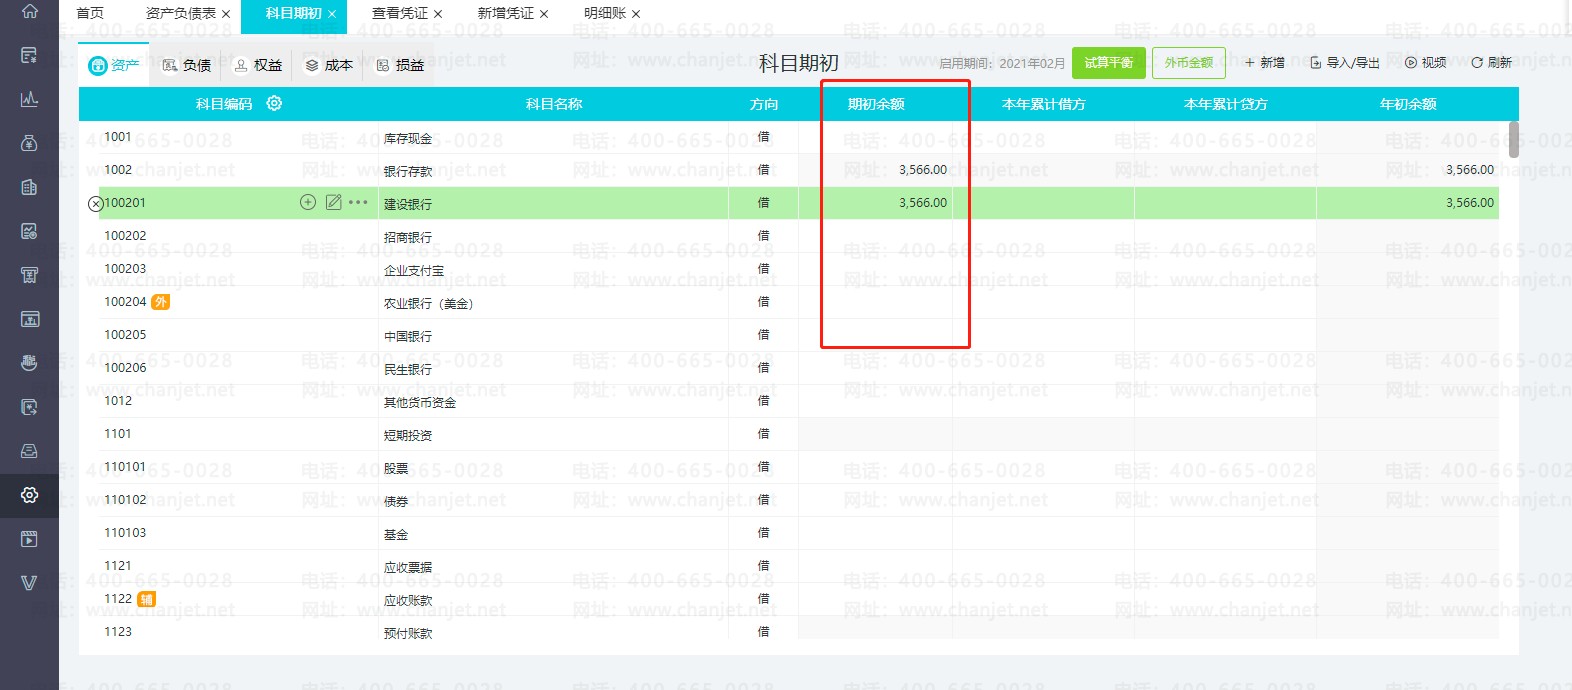This screenshot has height=690, width=1572.
Task: Click the 新增 button
Action: point(1265,63)
